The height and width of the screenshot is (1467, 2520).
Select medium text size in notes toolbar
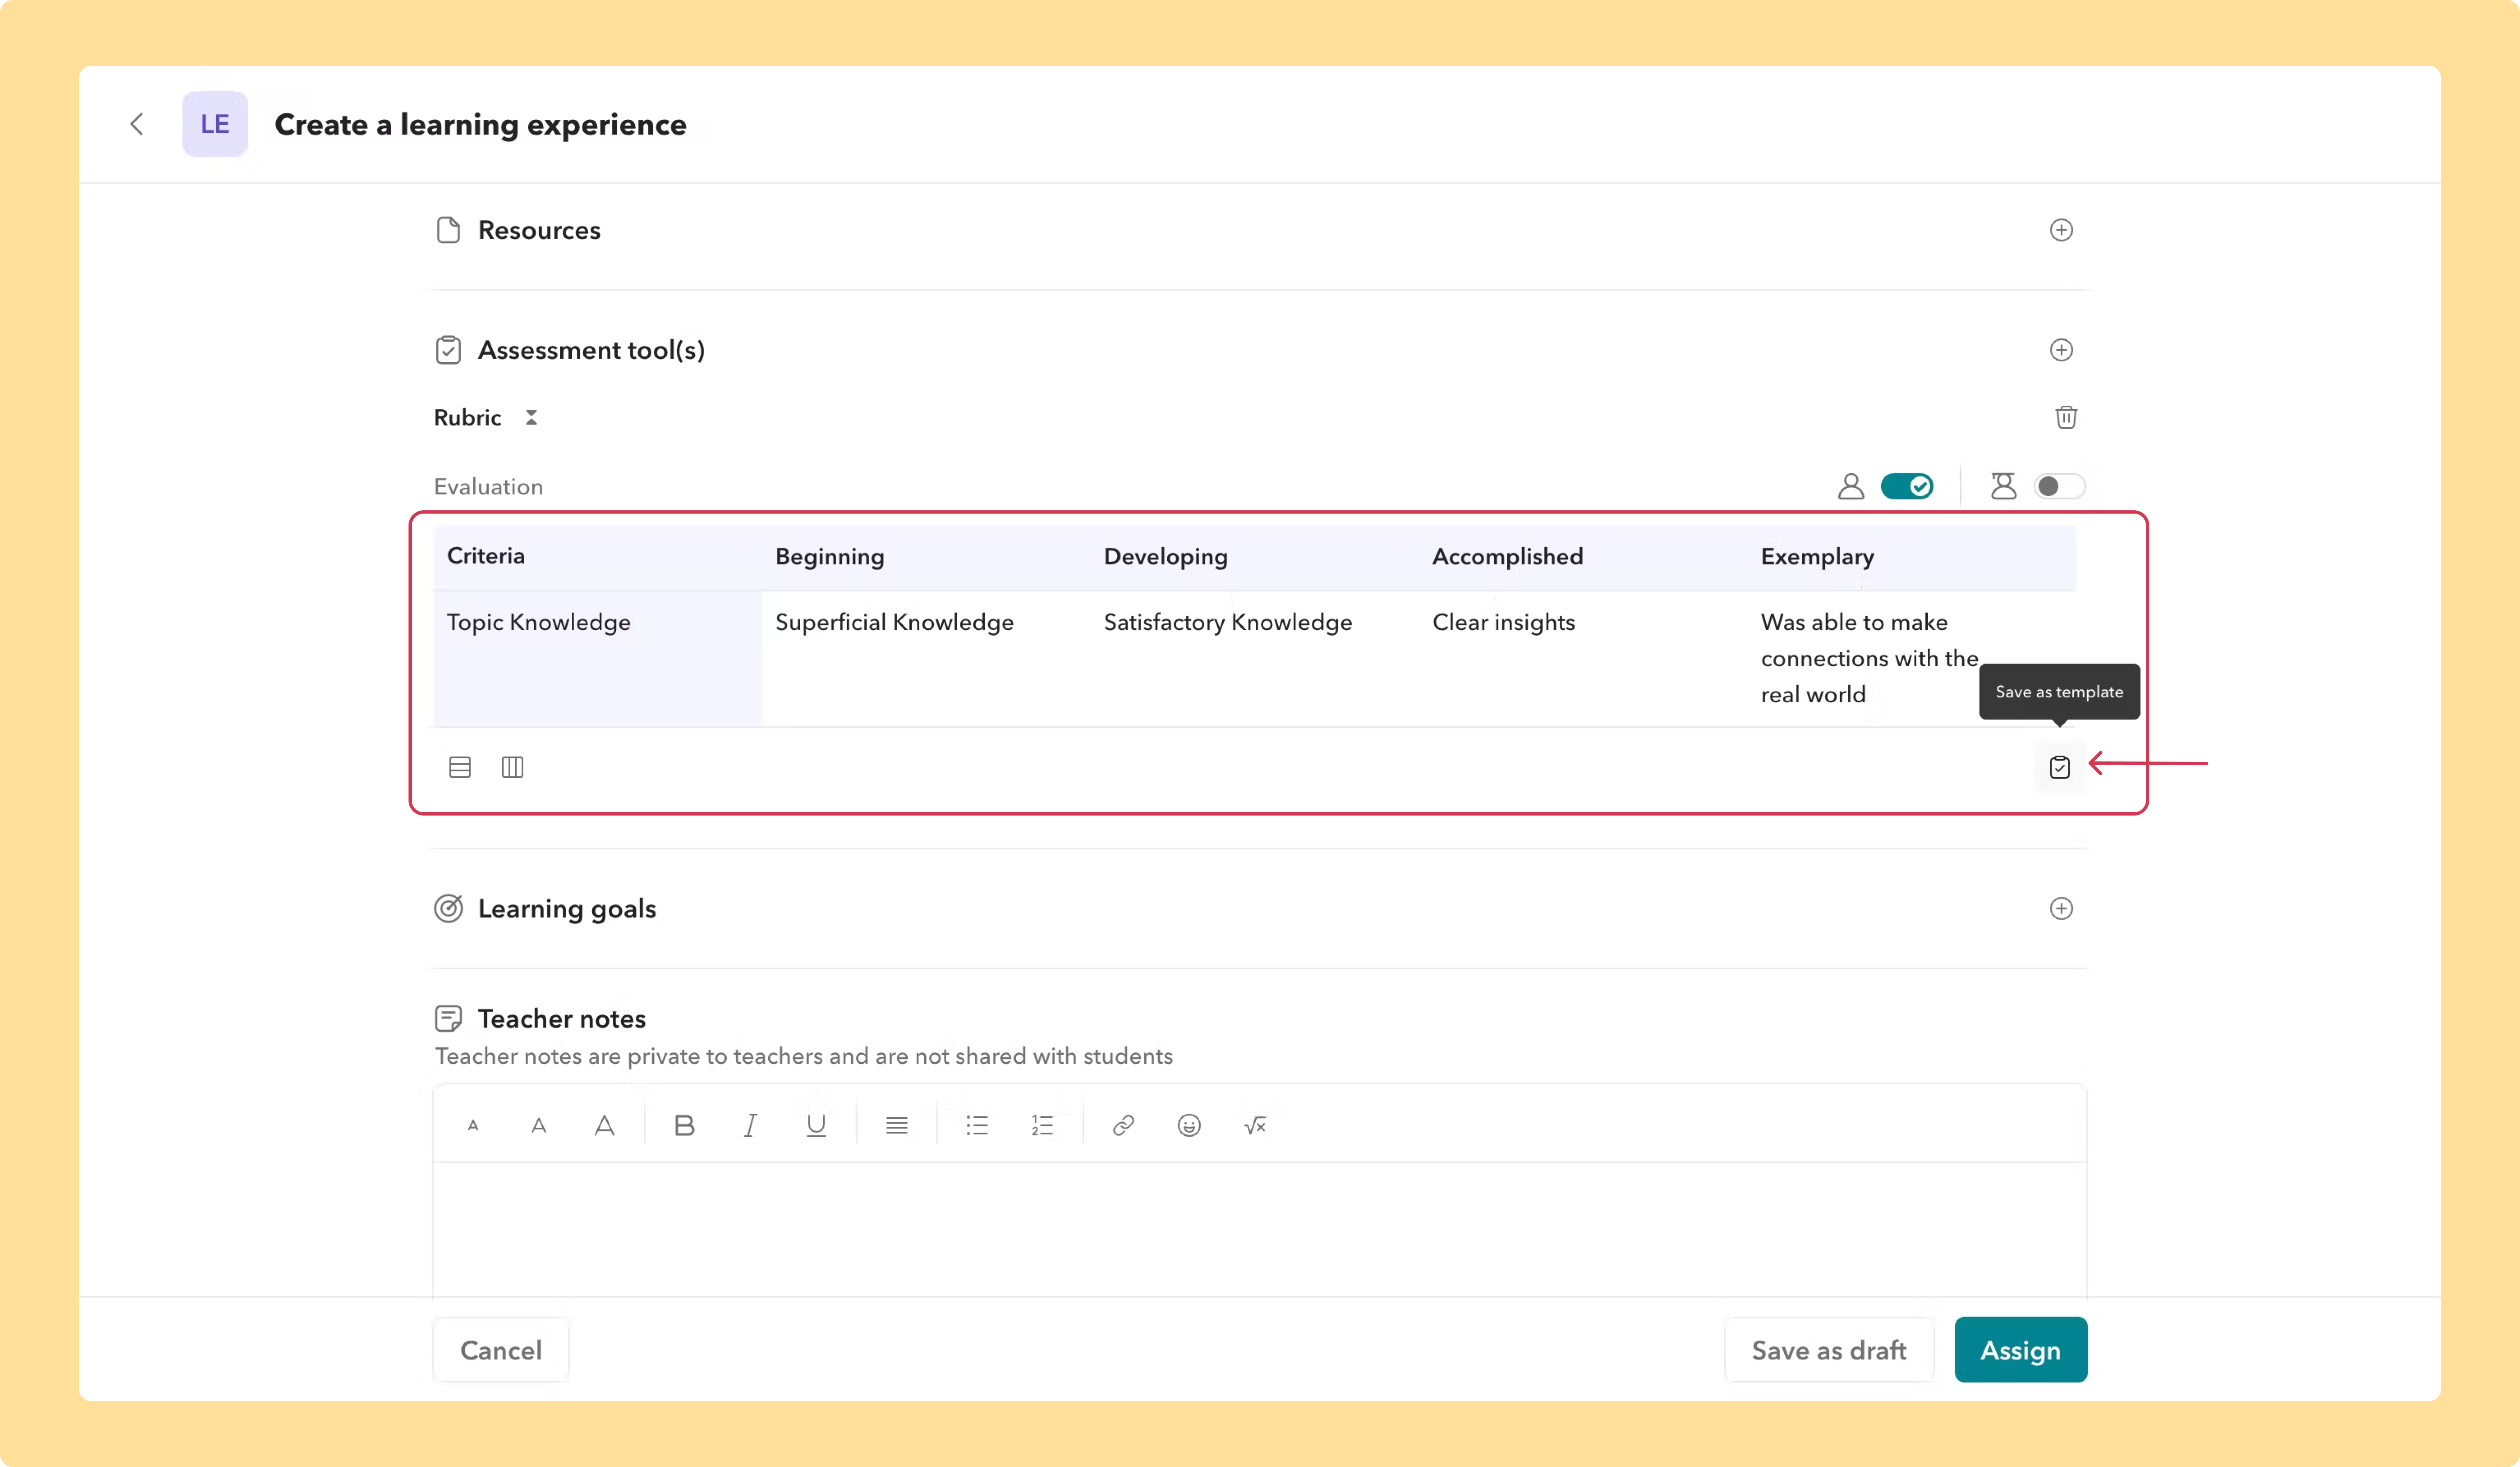[539, 1126]
